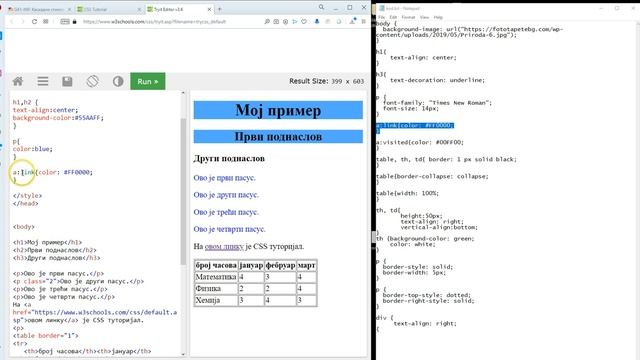640x360 pixels.
Task: Click the 'број часова' table header
Action: point(216,265)
